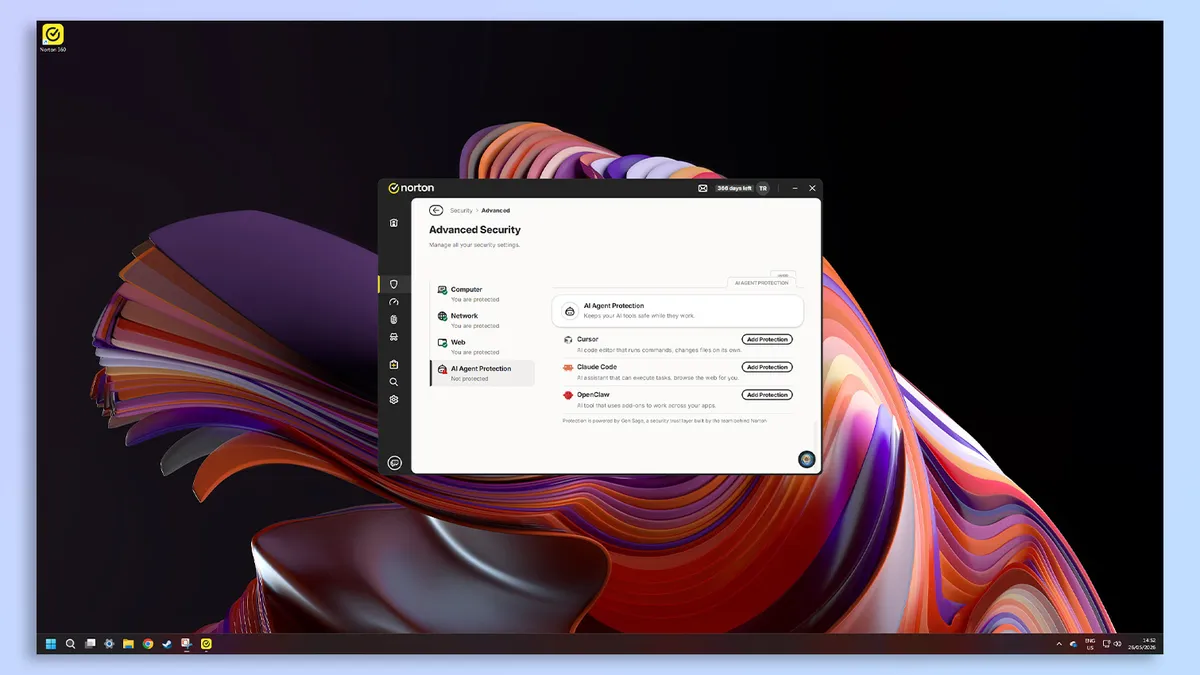Click the 'Cursor' row title
The image size is (1200, 675).
point(588,340)
